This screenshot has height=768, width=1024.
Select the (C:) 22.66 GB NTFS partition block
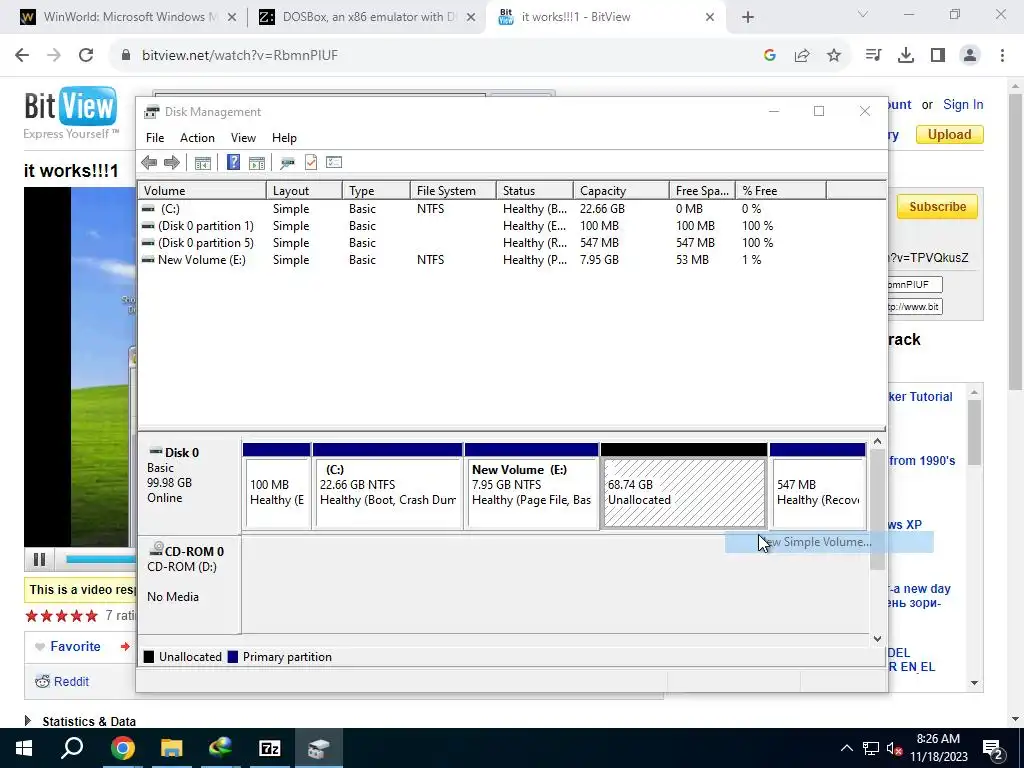click(x=388, y=485)
